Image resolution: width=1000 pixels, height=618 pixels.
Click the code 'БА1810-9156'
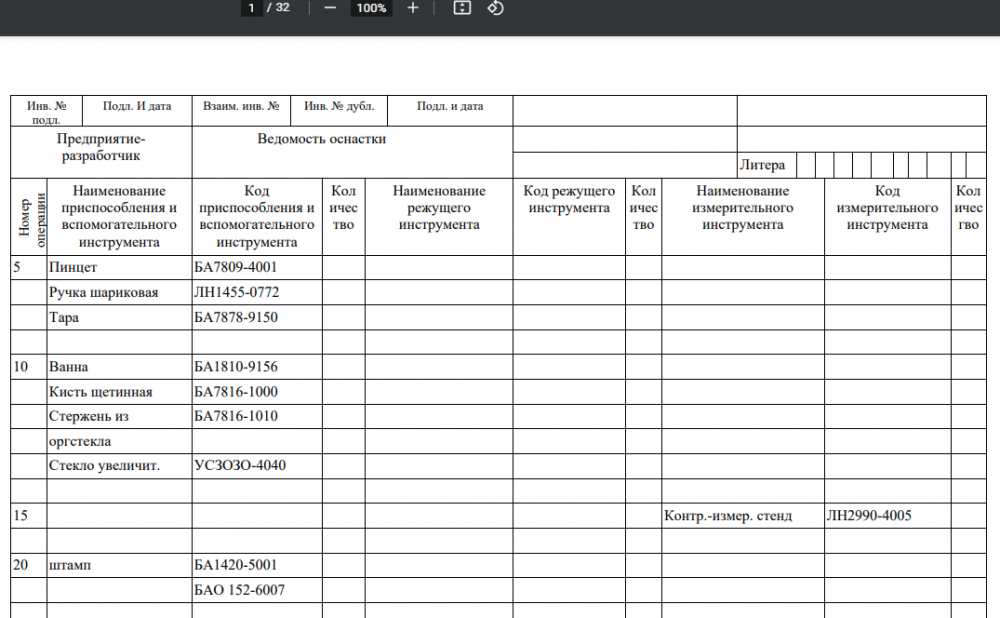point(236,367)
